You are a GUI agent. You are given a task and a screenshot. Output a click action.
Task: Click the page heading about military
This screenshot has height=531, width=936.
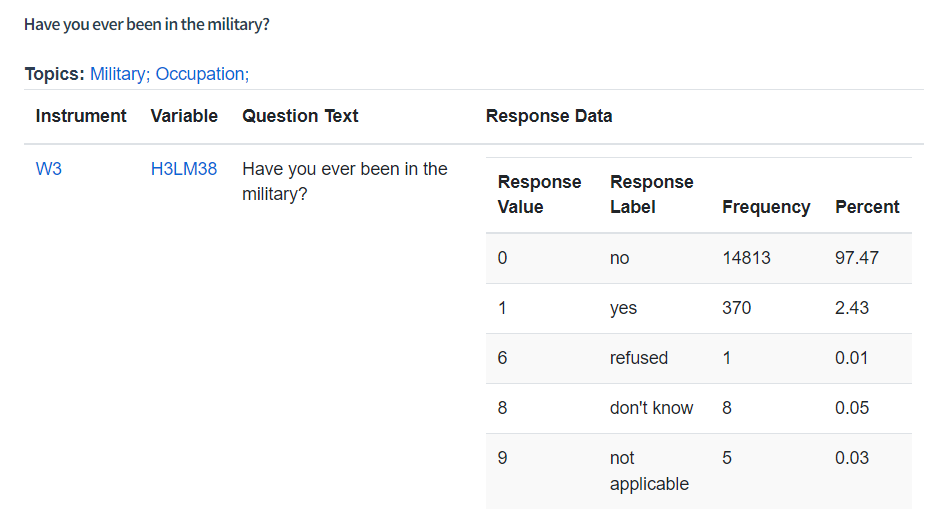147,24
